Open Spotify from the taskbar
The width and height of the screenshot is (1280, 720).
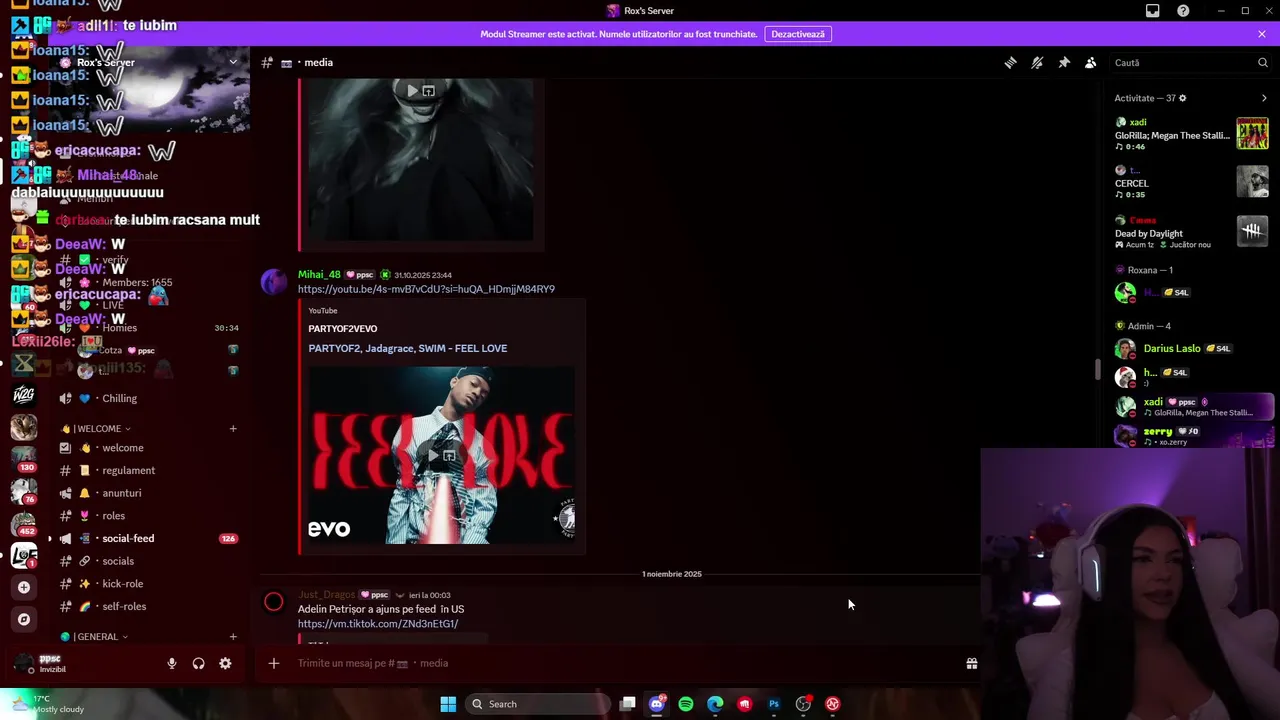[686, 704]
